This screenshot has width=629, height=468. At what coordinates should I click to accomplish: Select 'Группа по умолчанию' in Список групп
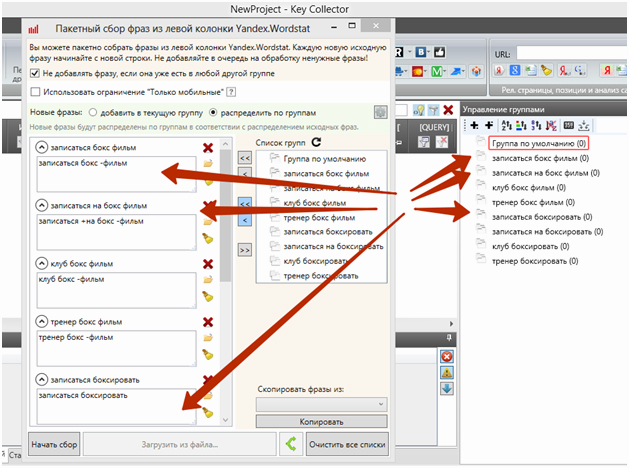325,159
